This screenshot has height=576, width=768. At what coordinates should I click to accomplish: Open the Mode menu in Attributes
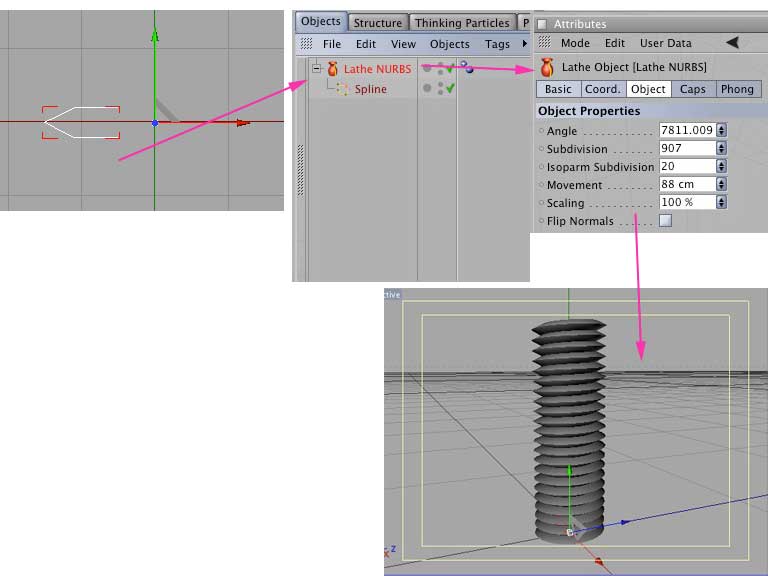[x=575, y=43]
